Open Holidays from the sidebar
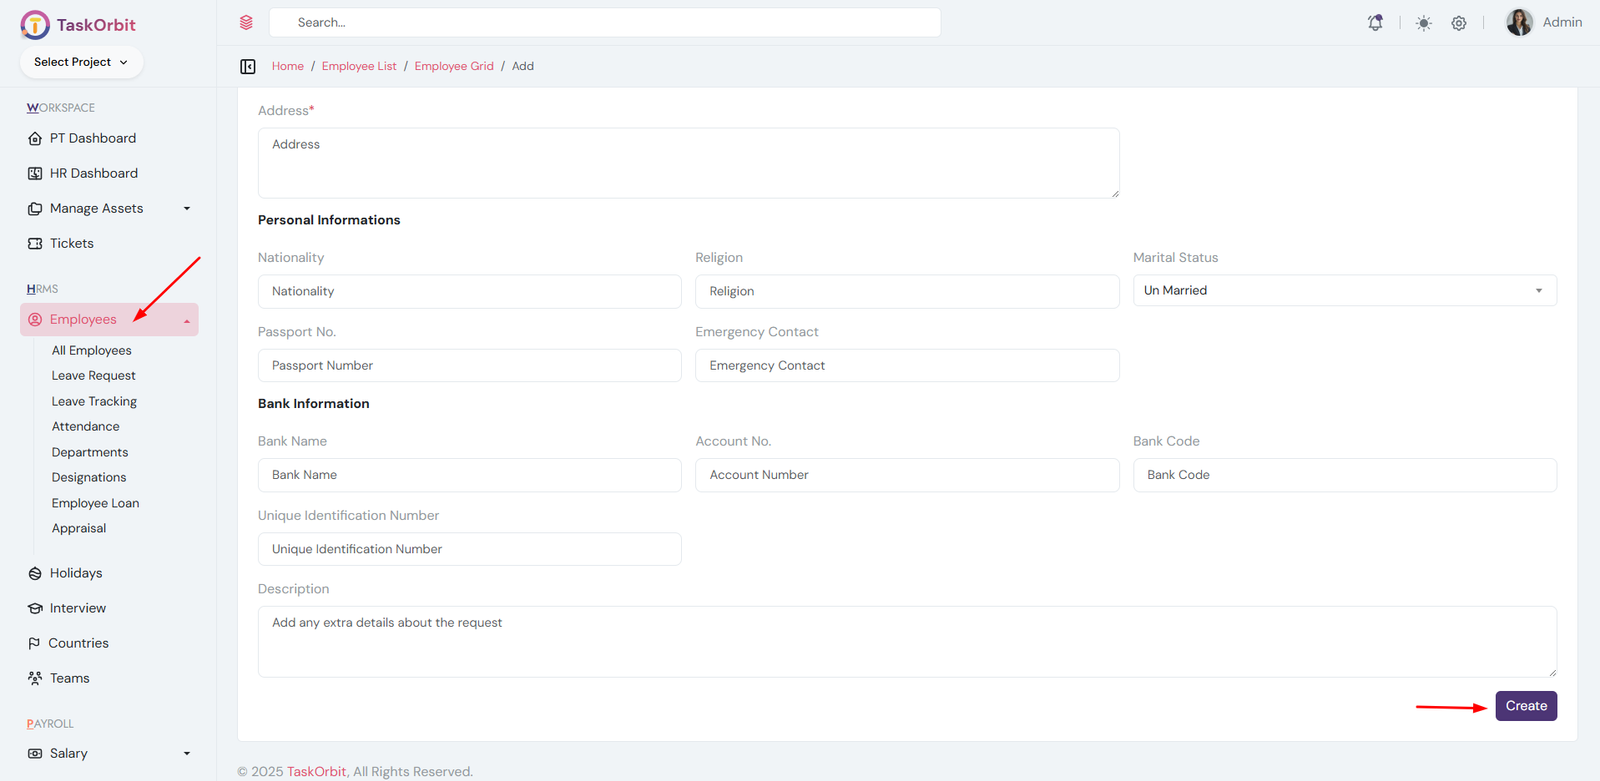 coord(76,573)
